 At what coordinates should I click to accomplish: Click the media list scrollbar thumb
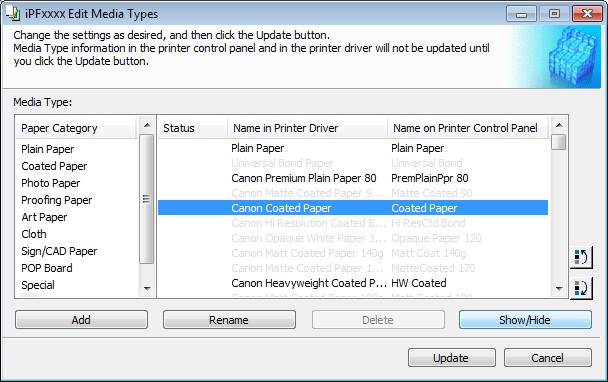[558, 142]
